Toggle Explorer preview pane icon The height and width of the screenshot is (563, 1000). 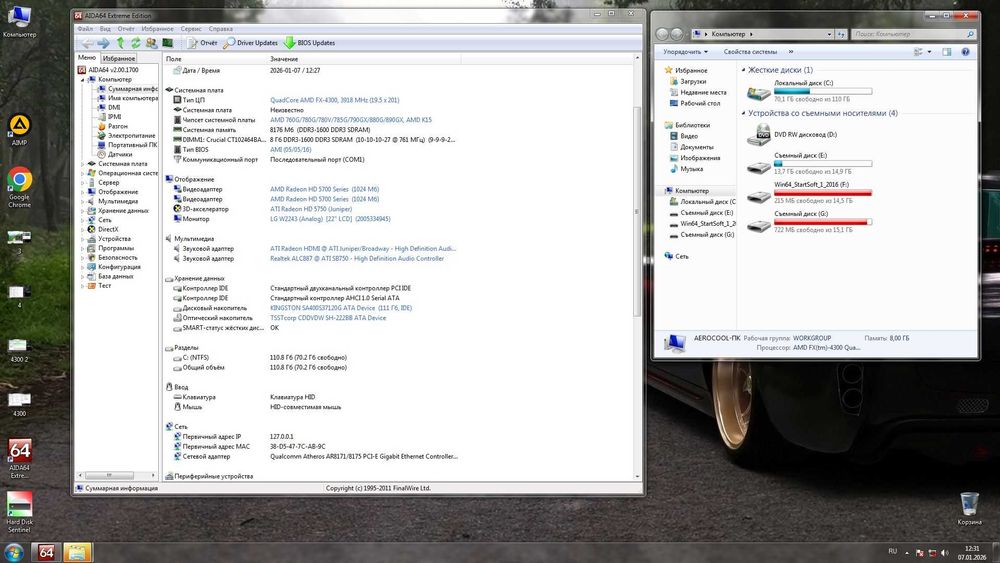[x=947, y=52]
